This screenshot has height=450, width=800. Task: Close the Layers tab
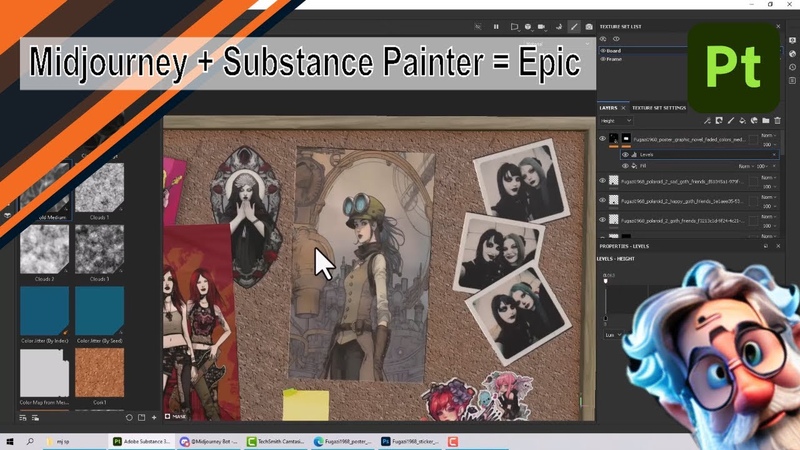pyautogui.click(x=623, y=108)
